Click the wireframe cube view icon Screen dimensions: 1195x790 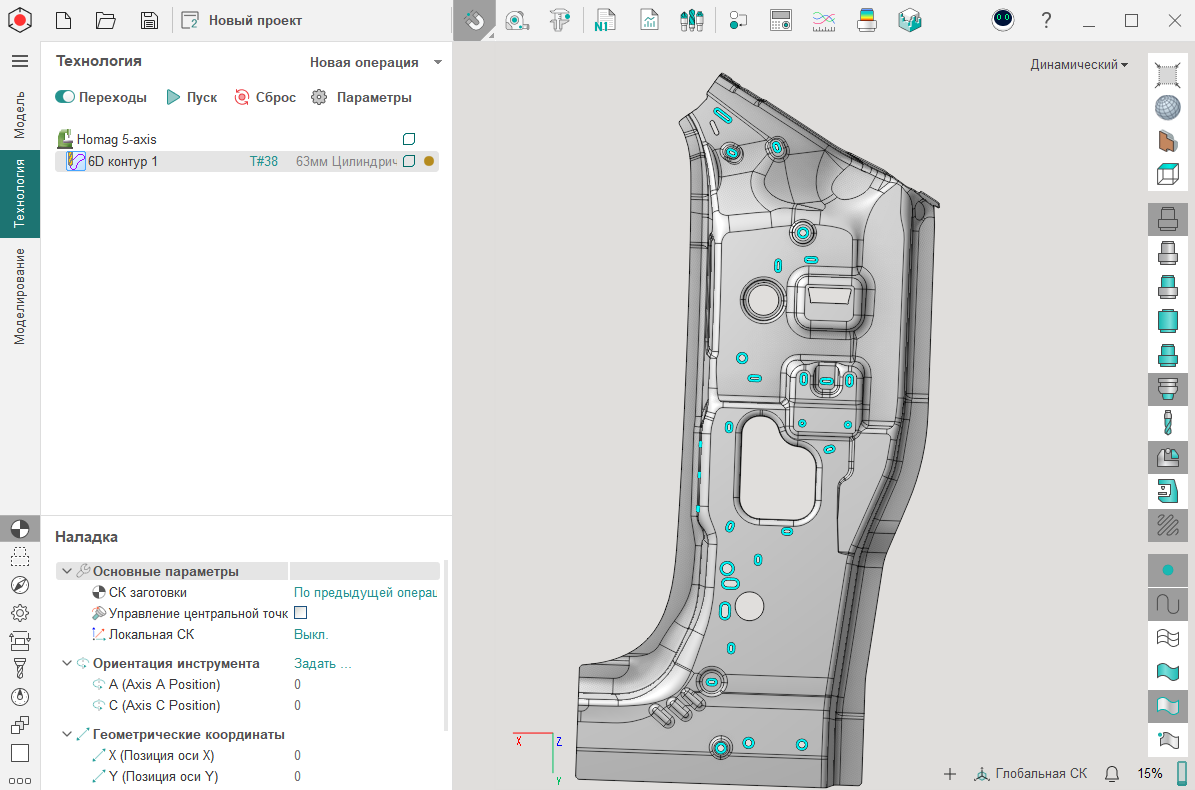[1166, 174]
